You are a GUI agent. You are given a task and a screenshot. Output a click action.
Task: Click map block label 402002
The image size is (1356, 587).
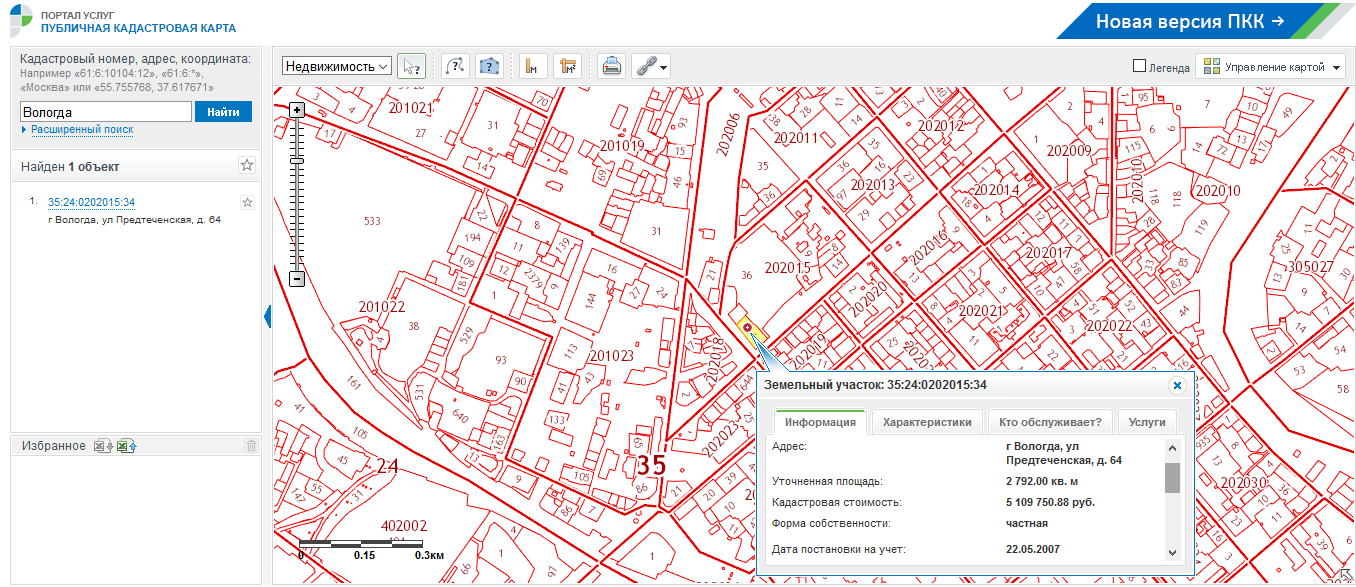404,525
